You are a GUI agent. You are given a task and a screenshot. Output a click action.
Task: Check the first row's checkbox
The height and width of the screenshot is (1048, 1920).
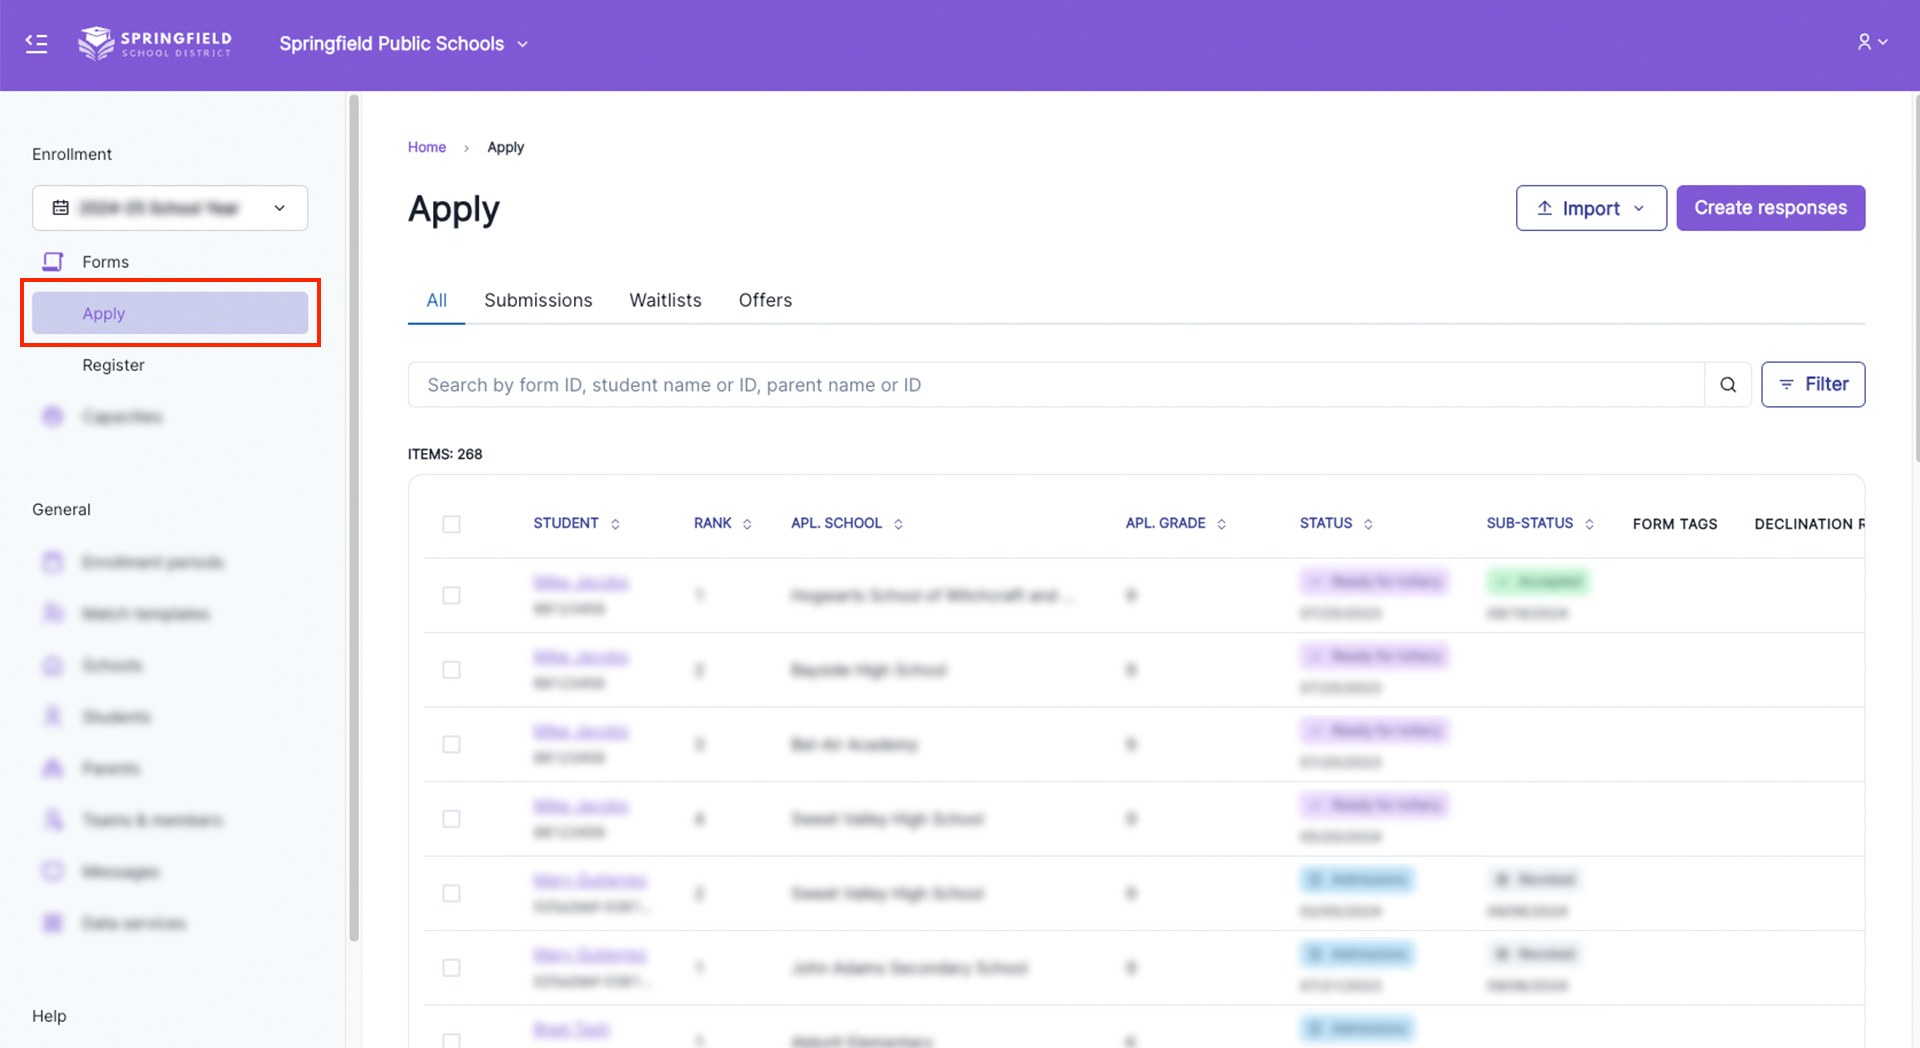[452, 596]
